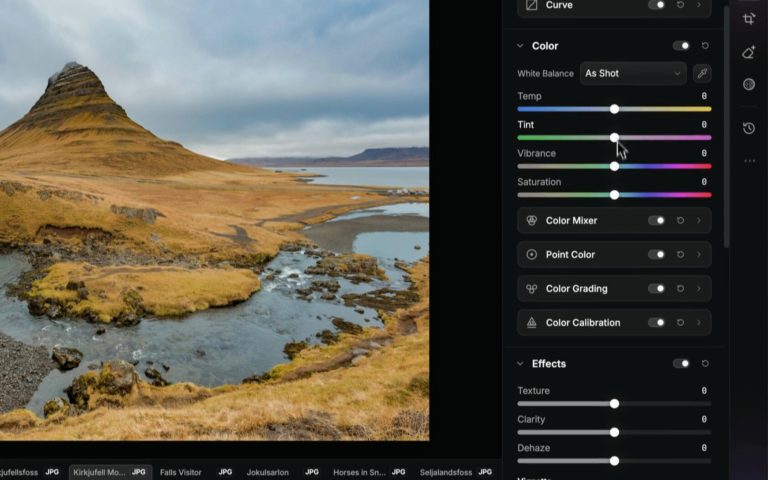
Task: Open the Masking circle tool
Action: point(748,84)
